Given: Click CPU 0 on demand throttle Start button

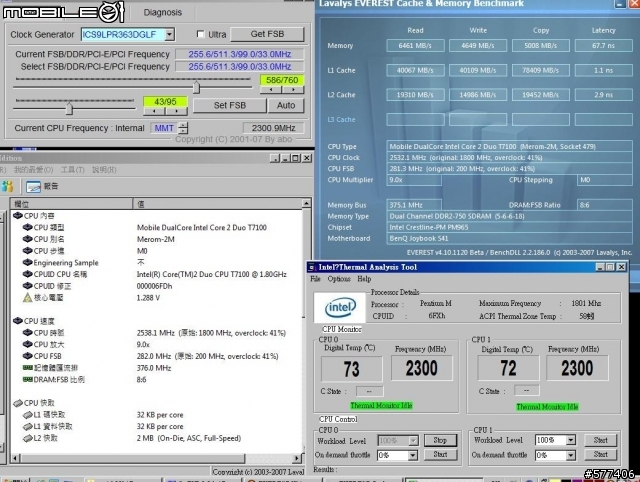Looking at the screenshot, I should [x=440, y=454].
